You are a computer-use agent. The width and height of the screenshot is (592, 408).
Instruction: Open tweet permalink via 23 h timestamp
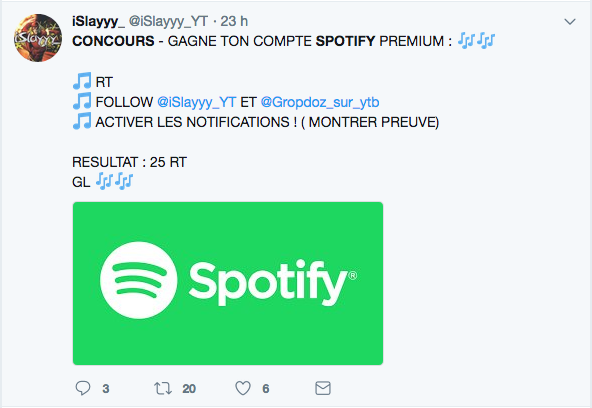tap(234, 22)
